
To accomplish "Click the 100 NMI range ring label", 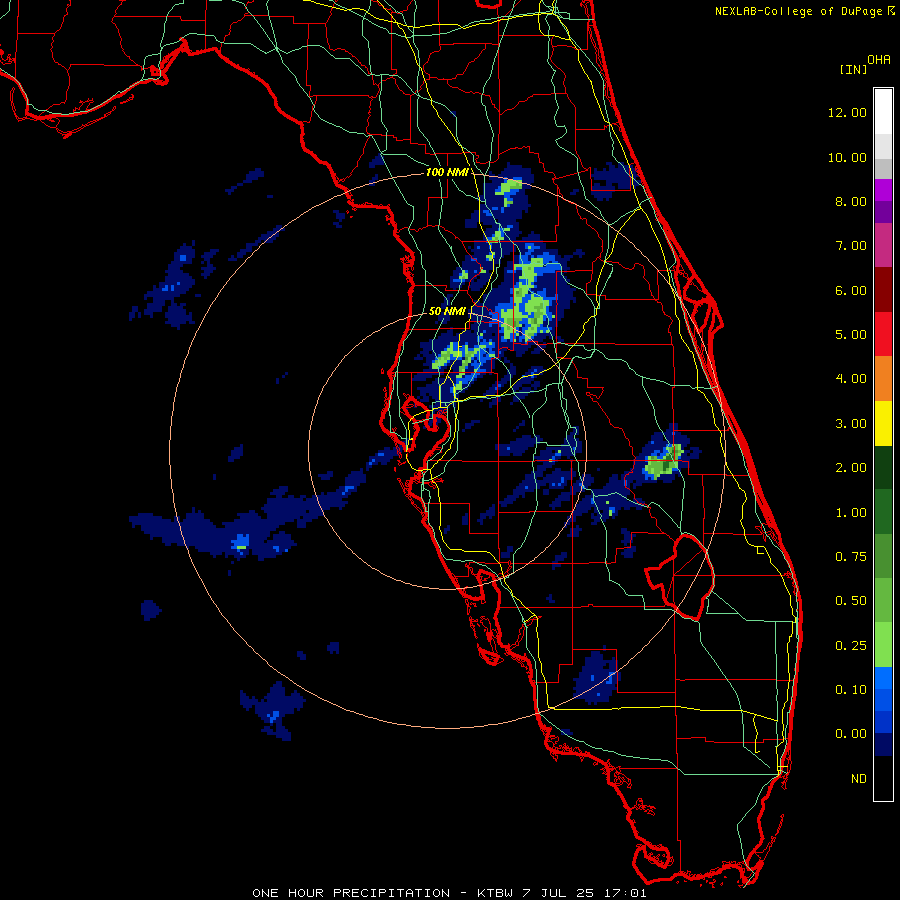I will [446, 172].
